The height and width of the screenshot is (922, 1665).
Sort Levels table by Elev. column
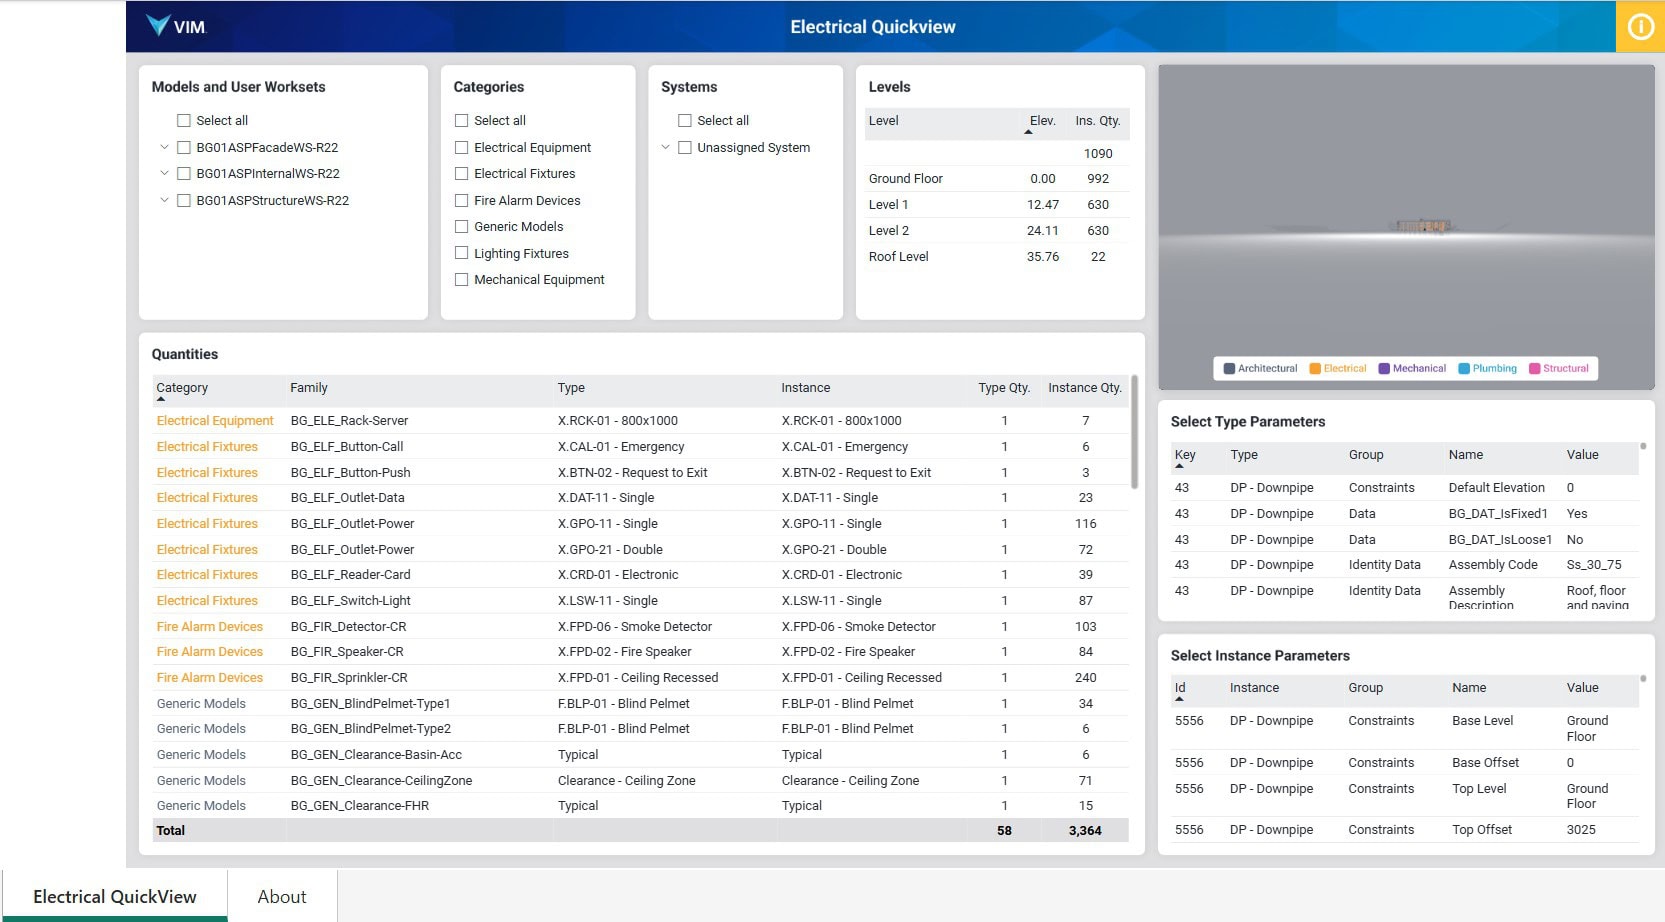tap(1042, 121)
